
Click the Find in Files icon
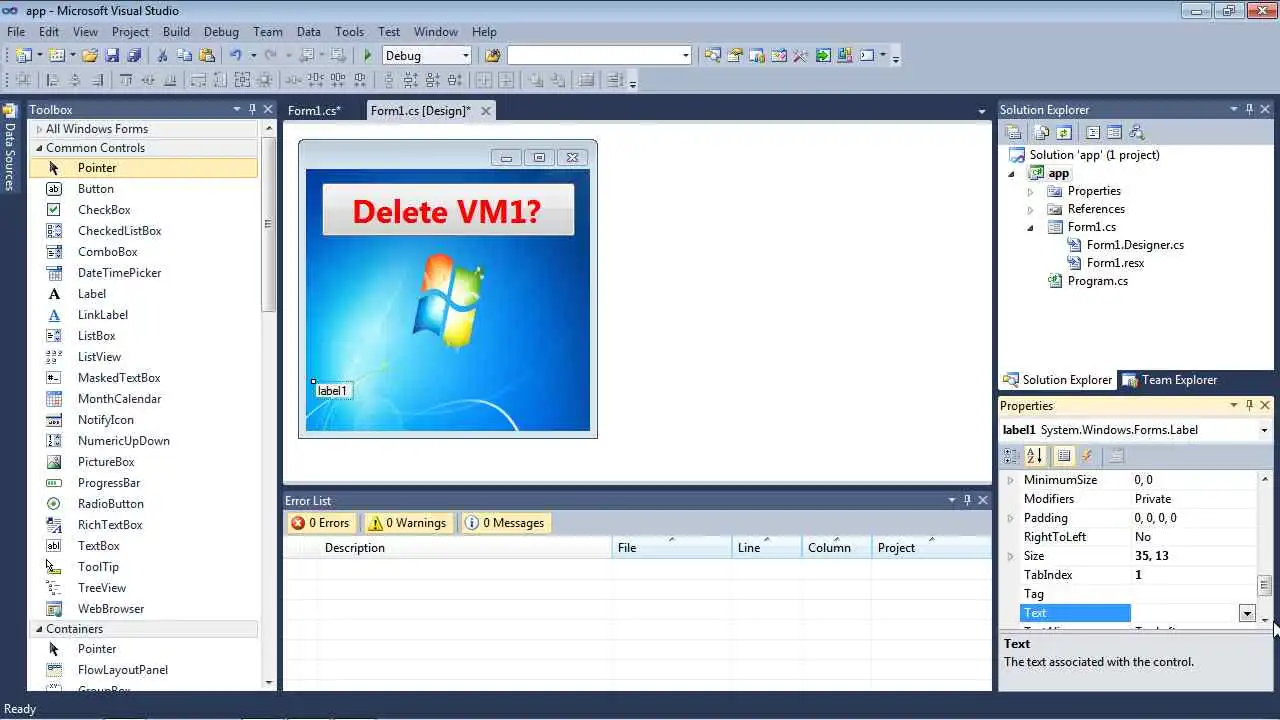point(492,56)
